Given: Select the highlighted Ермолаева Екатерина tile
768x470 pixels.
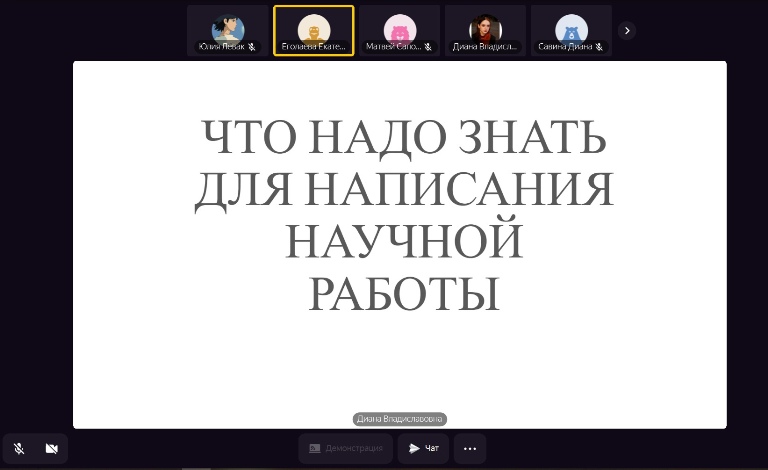Looking at the screenshot, I should [313, 30].
